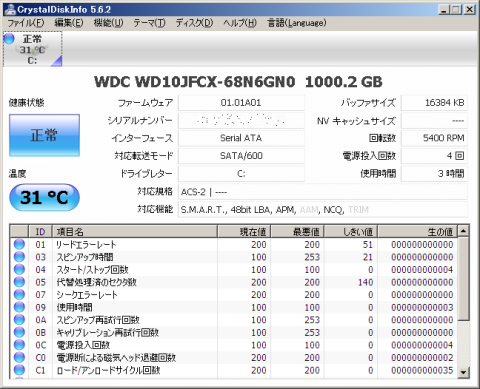Click the blue status orb on drive tab
480x389 pixels.
(x=9, y=39)
